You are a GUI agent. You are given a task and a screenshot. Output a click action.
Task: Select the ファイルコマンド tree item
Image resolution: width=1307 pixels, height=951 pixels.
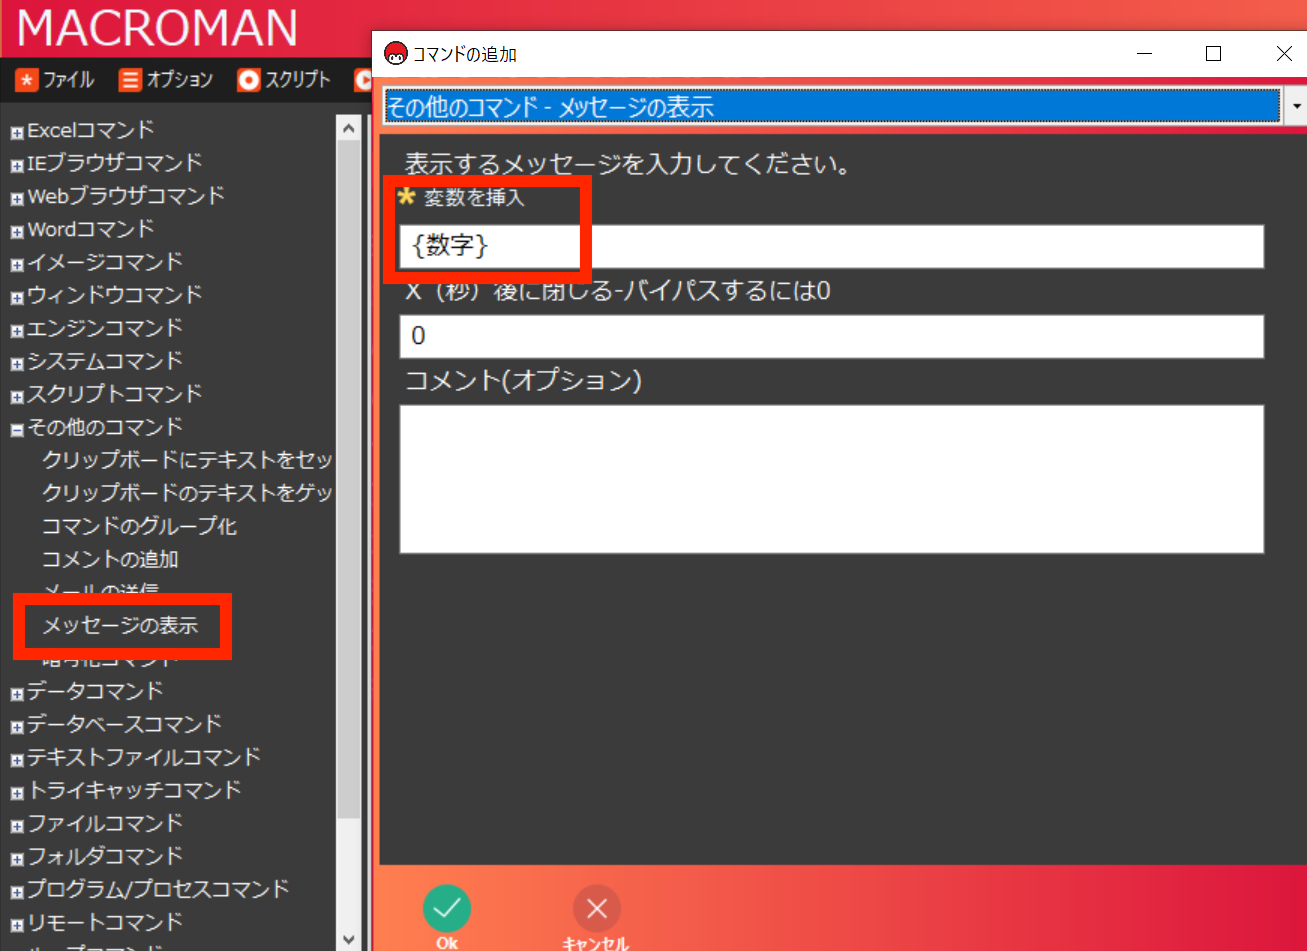coord(105,823)
